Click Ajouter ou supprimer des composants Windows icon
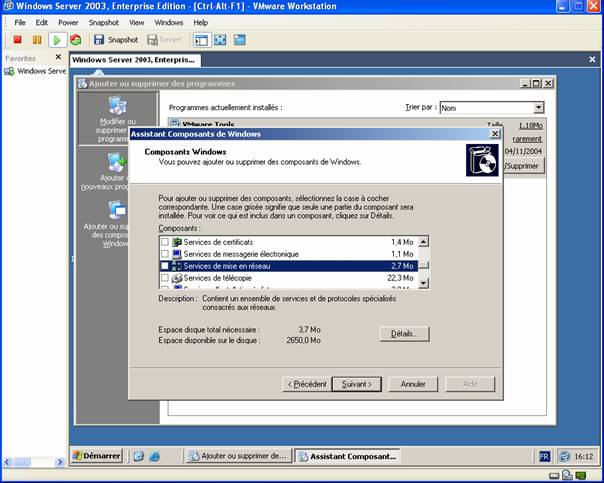Image resolution: width=604 pixels, height=483 pixels. click(117, 210)
